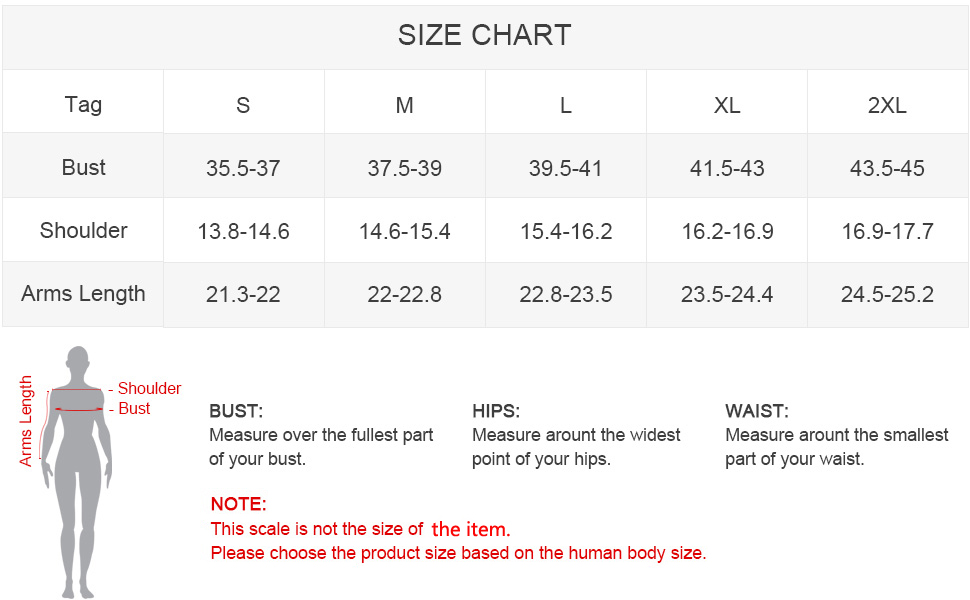Image resolution: width=970 pixels, height=600 pixels.
Task: Select the S size column header
Action: pos(243,105)
